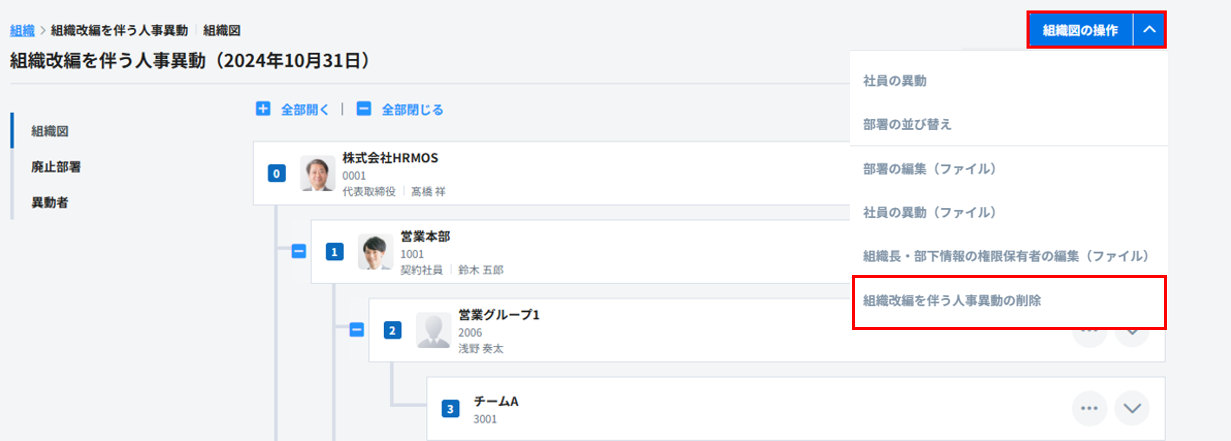Click the placeholder avatar in 営業グループ1

coord(434,330)
